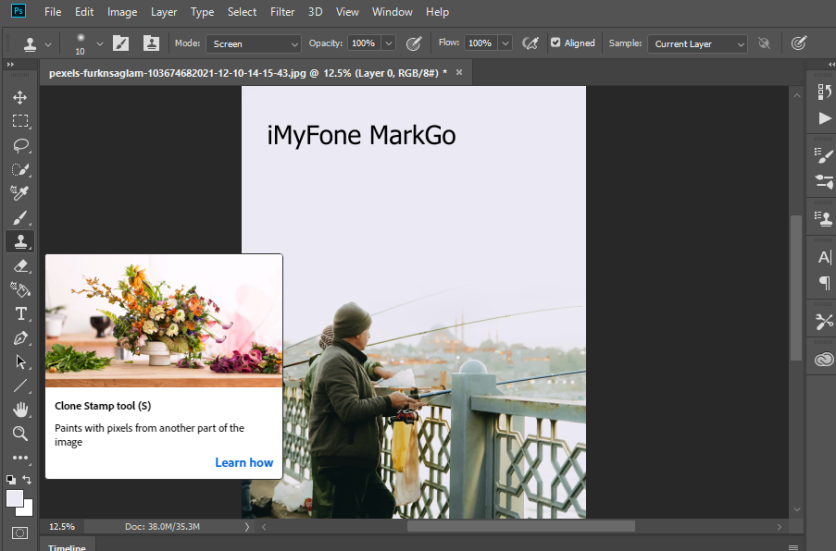Click the background color swatch
This screenshot has height=551, width=836.
pos(27,510)
